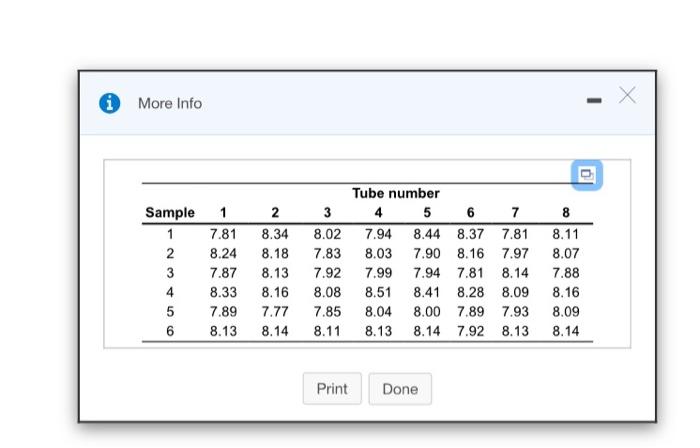Click tube number 5 column header
The width and height of the screenshot is (700, 448).
[427, 212]
